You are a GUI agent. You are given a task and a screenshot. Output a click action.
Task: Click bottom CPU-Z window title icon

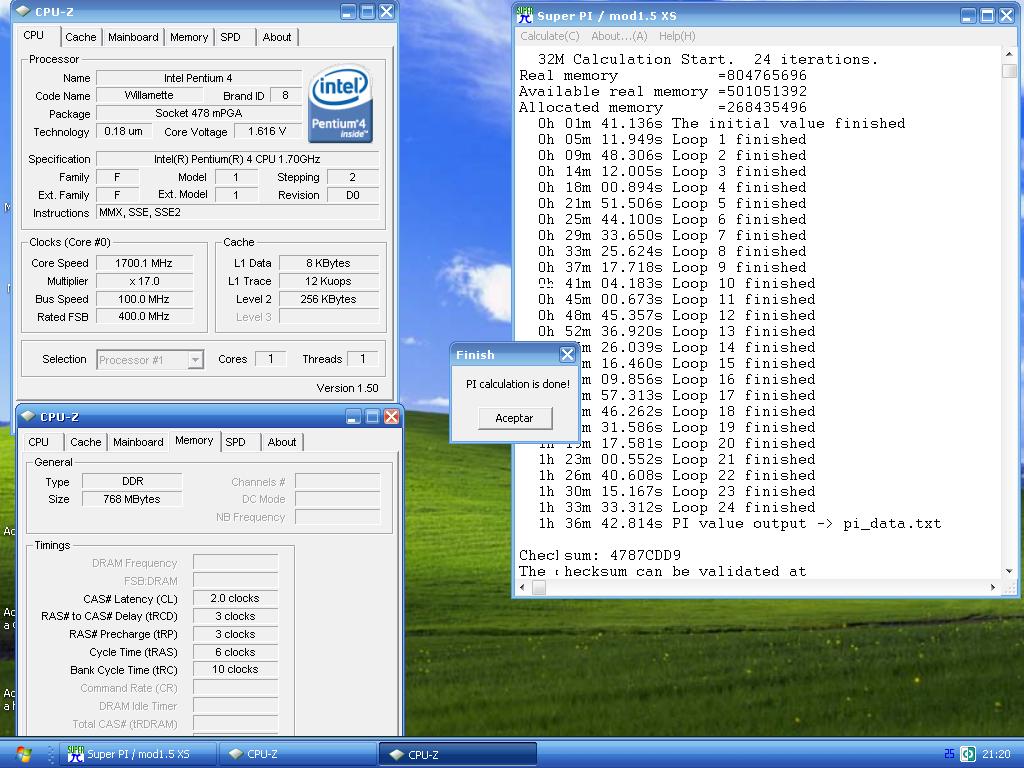click(x=27, y=416)
